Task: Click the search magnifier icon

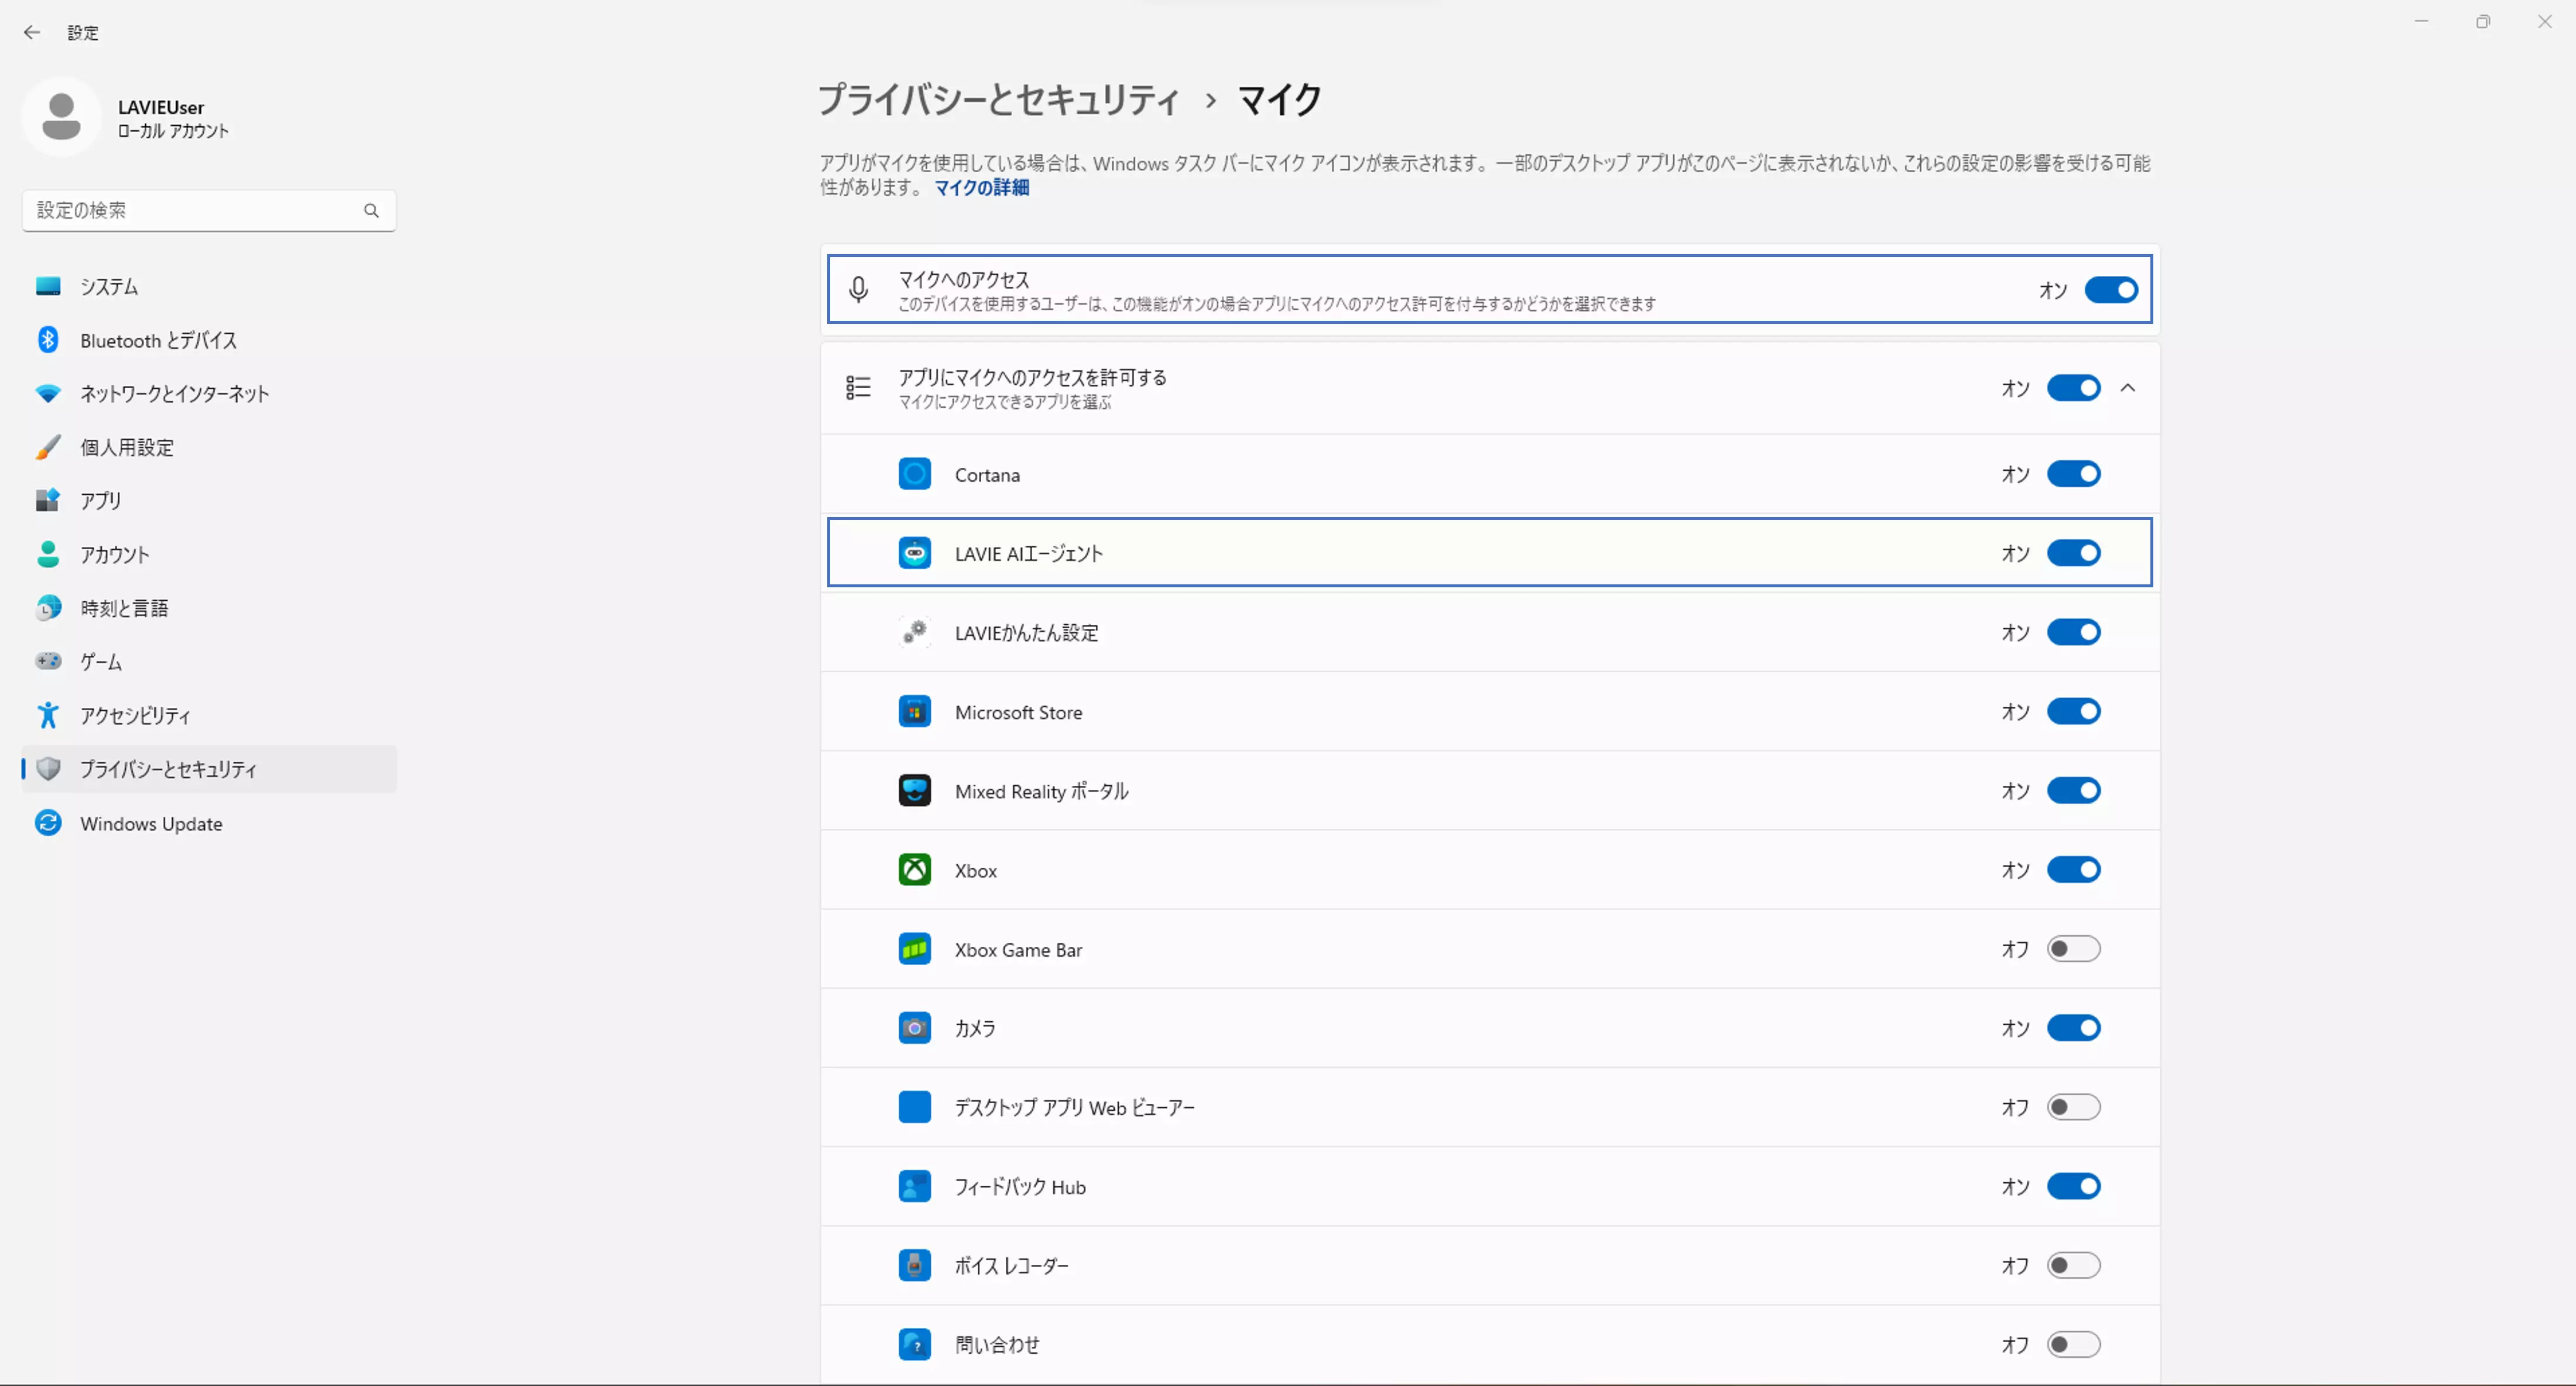Action: click(x=371, y=210)
